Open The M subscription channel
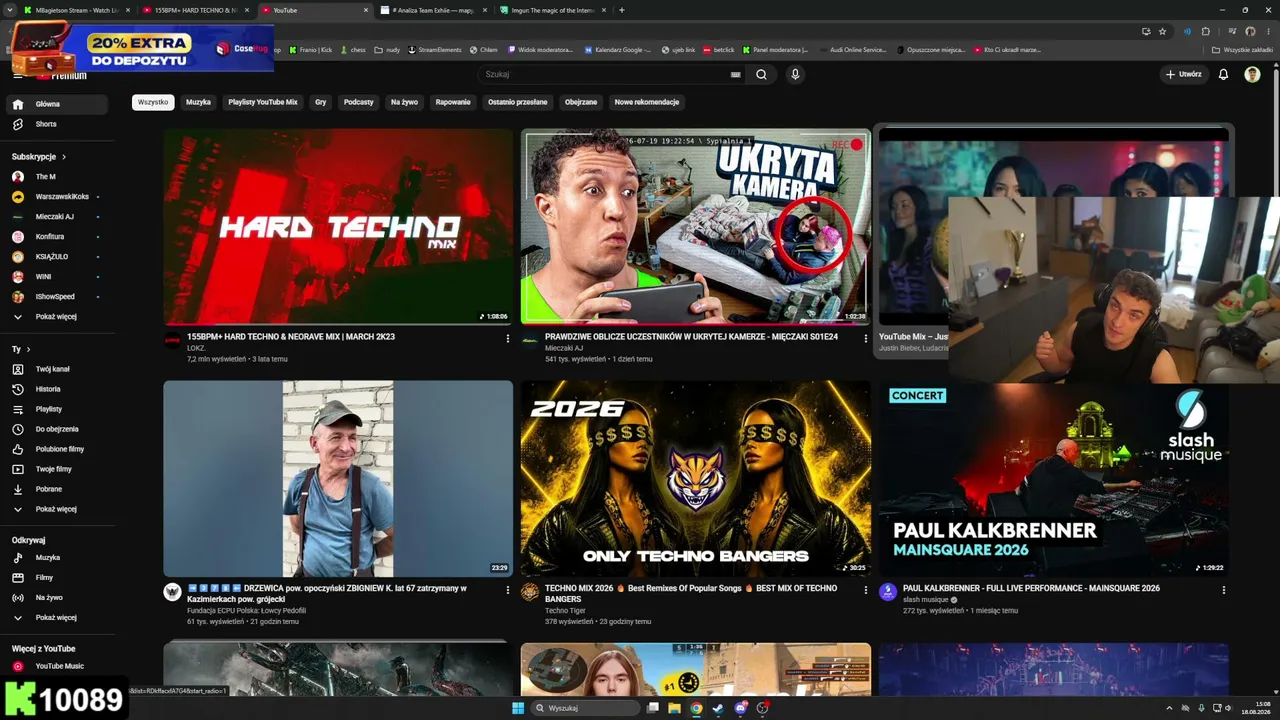This screenshot has width=1280, height=720. click(x=58, y=177)
